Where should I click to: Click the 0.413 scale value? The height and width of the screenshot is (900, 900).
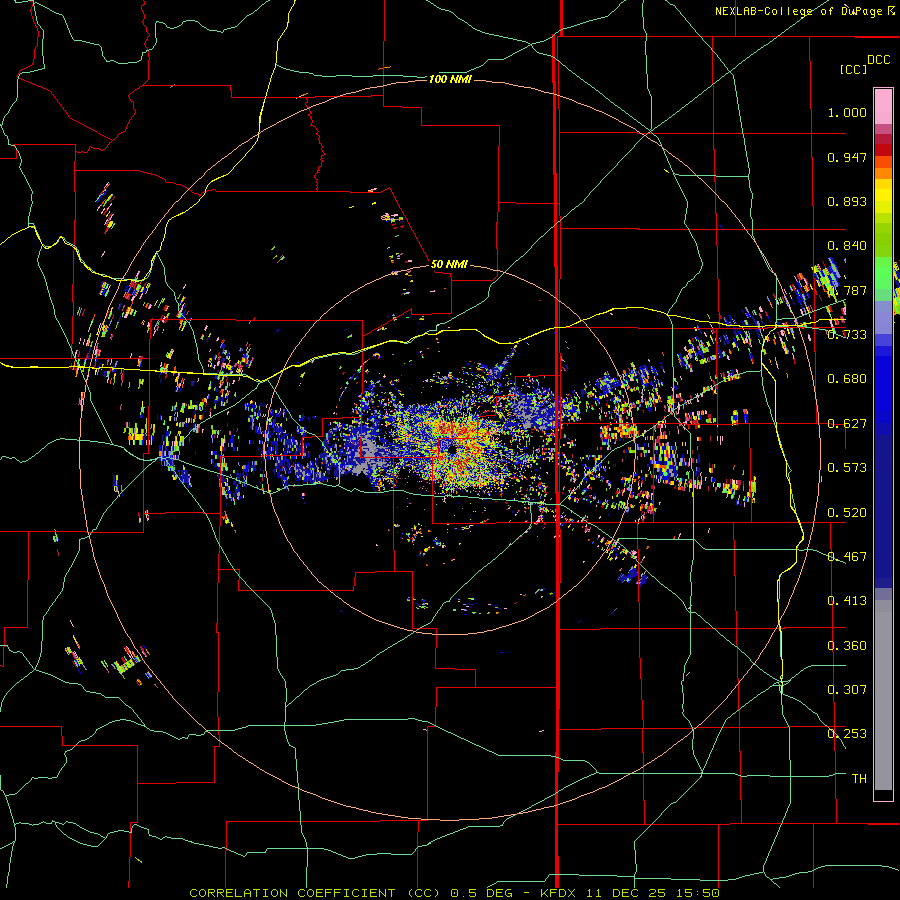point(847,601)
